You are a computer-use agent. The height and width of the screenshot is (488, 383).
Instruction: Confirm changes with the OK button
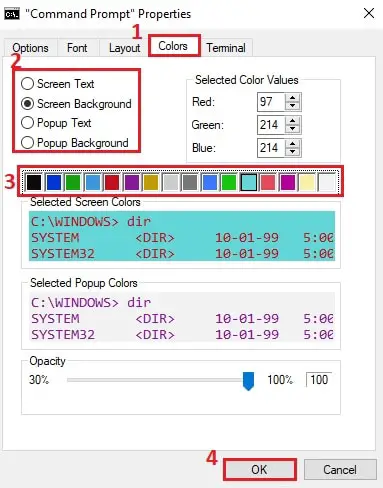259,469
